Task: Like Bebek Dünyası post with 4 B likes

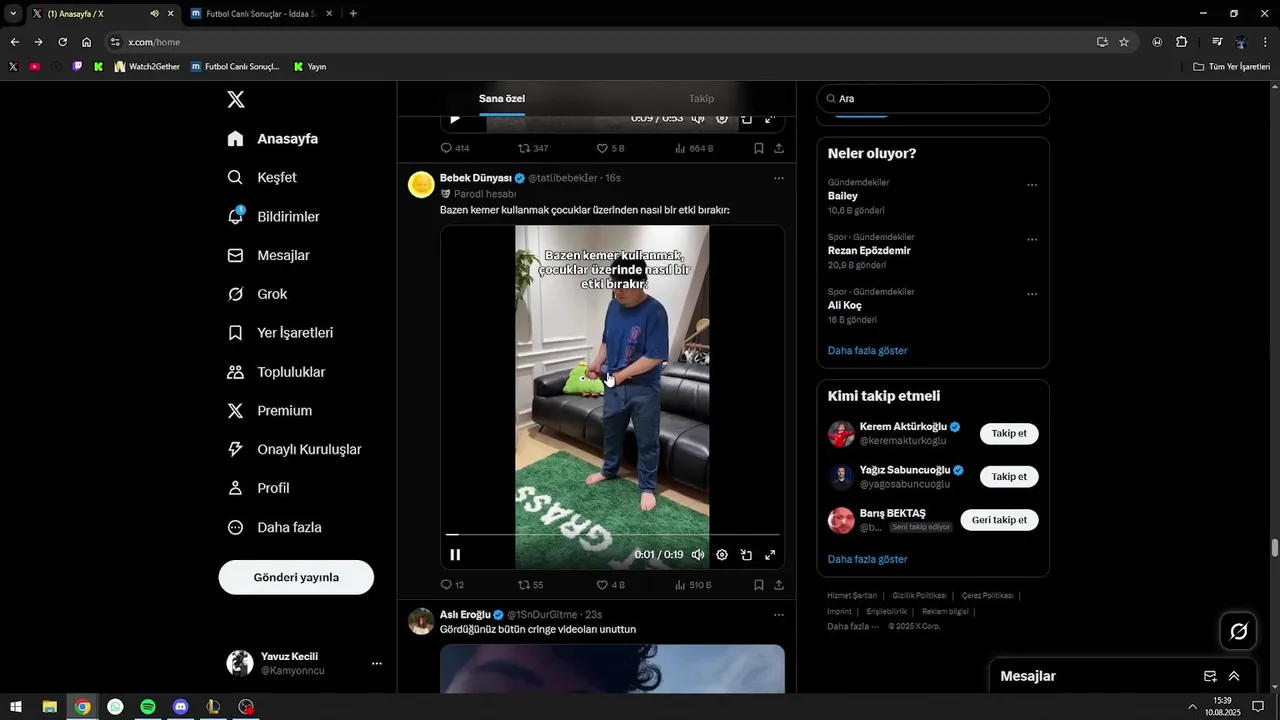Action: coord(610,585)
